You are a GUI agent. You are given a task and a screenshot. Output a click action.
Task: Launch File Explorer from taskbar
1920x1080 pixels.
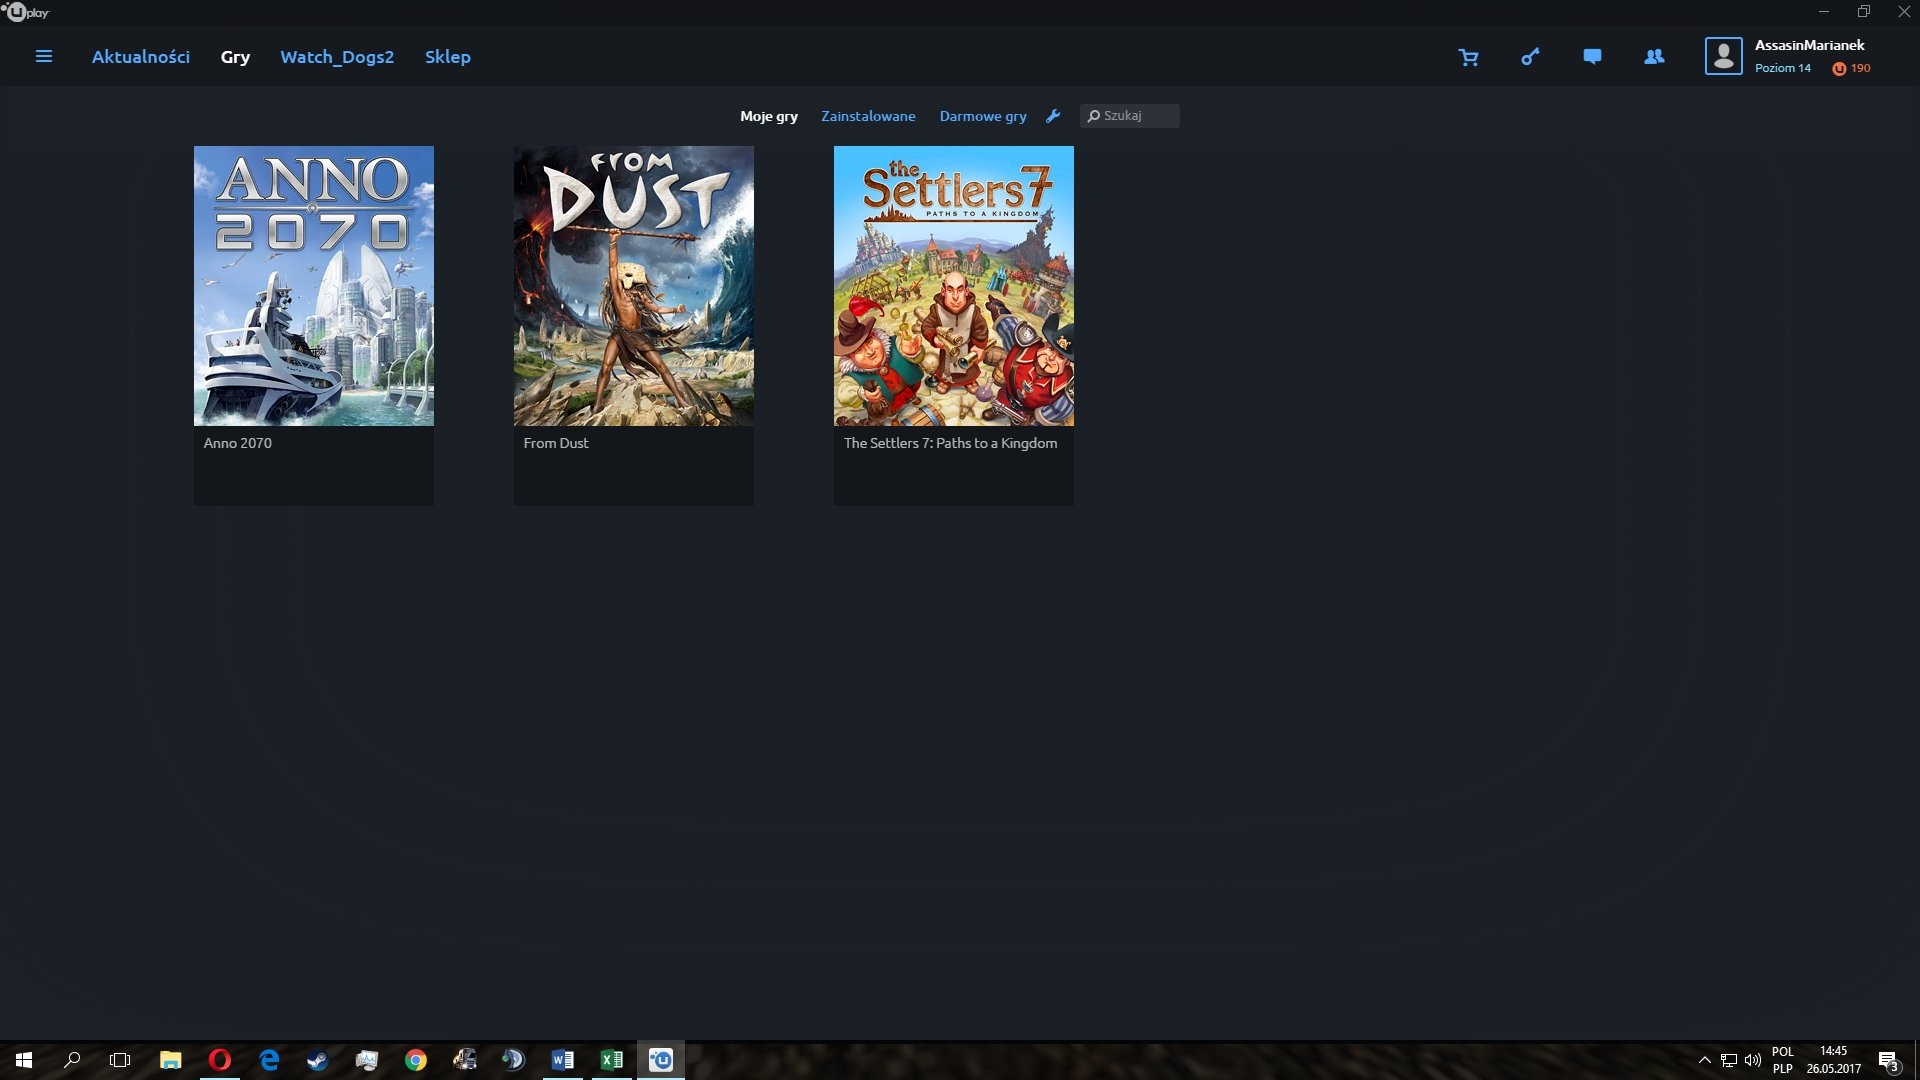tap(170, 1060)
